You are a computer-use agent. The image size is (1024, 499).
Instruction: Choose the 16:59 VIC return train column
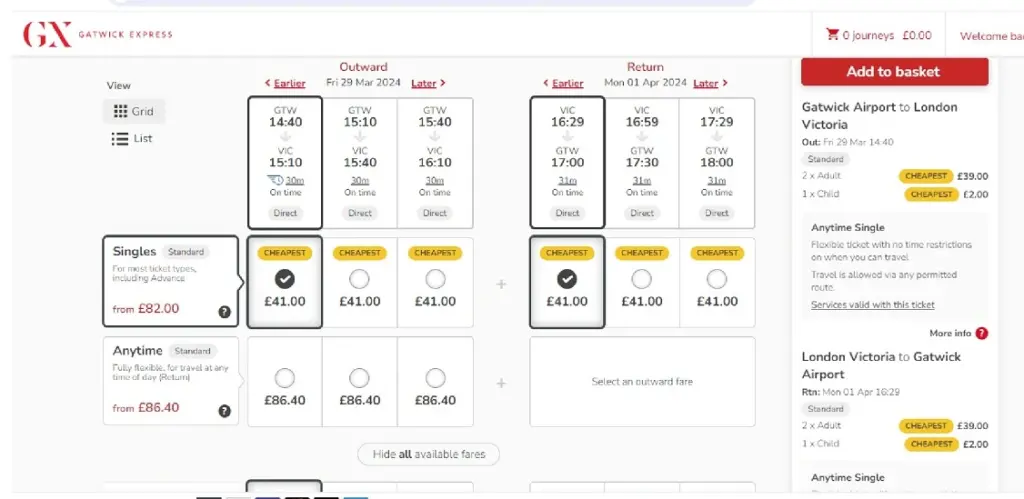point(642,162)
